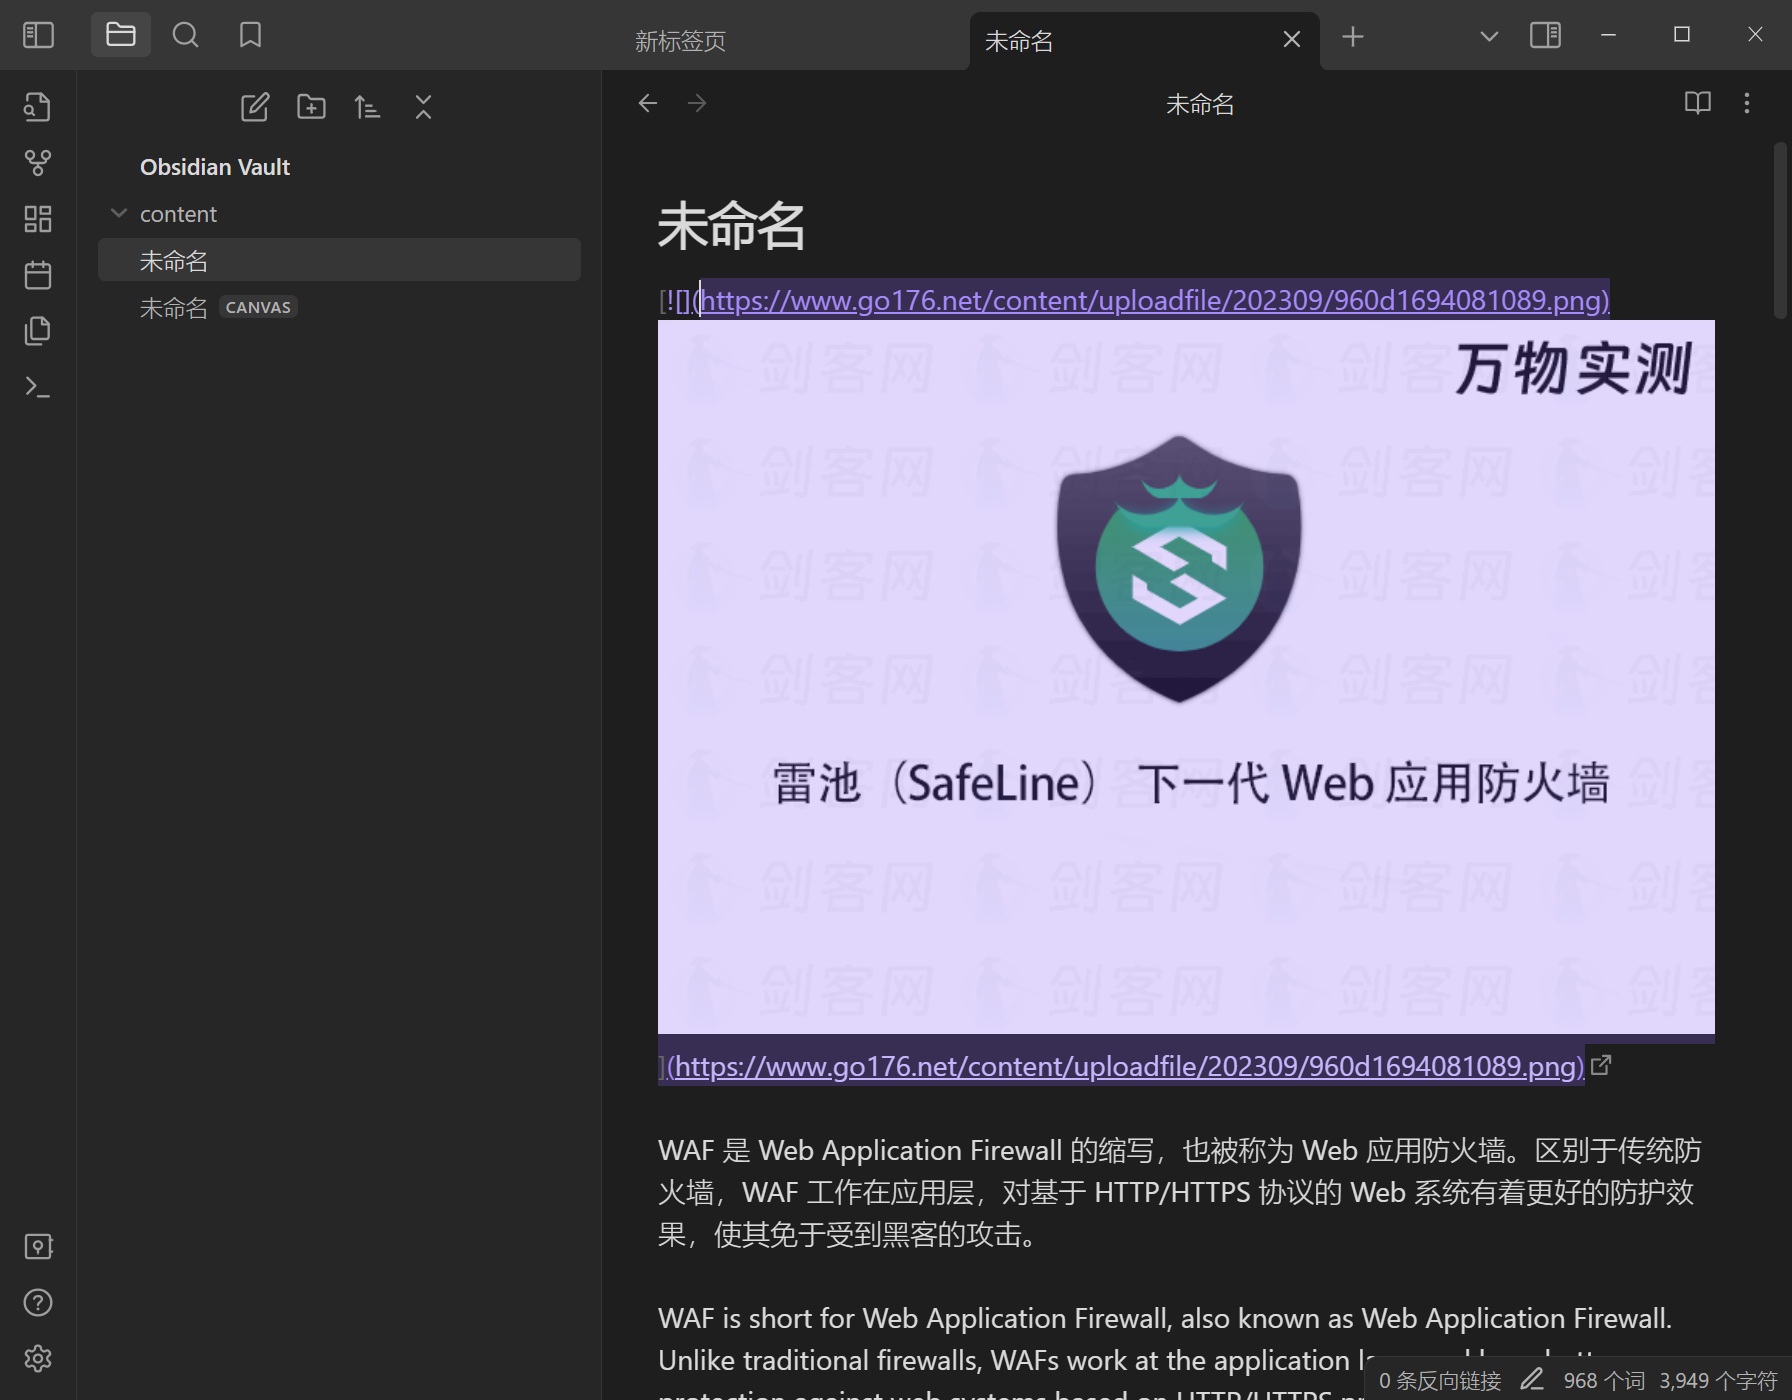Image resolution: width=1792 pixels, height=1400 pixels.
Task: Click the 未命名 note heading title
Action: point(731,226)
